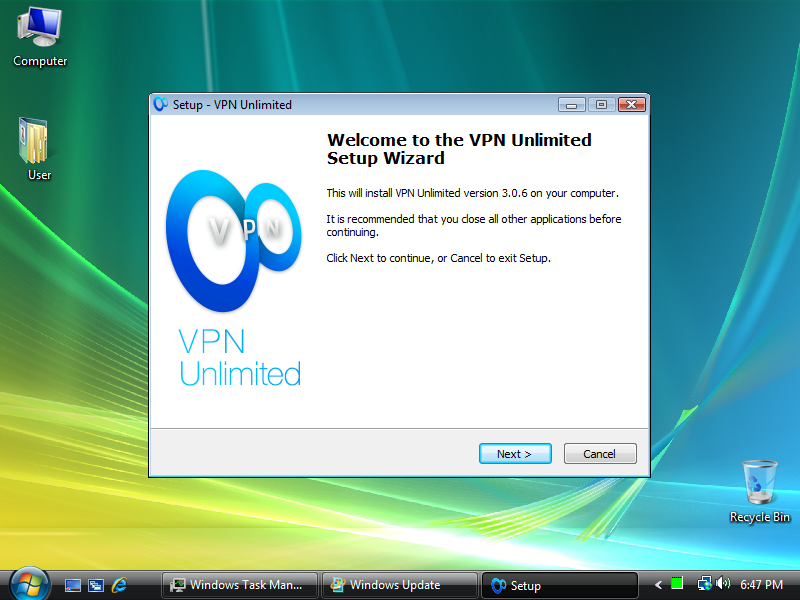Click Switch Between Windows quick launch icon
This screenshot has height=600, width=800.
pos(96,585)
